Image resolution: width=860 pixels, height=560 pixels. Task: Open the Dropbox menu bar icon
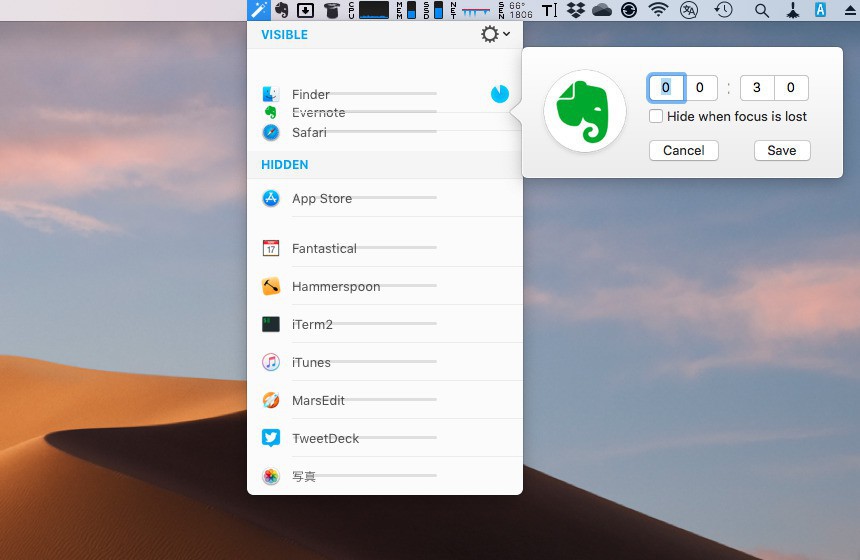click(x=576, y=10)
